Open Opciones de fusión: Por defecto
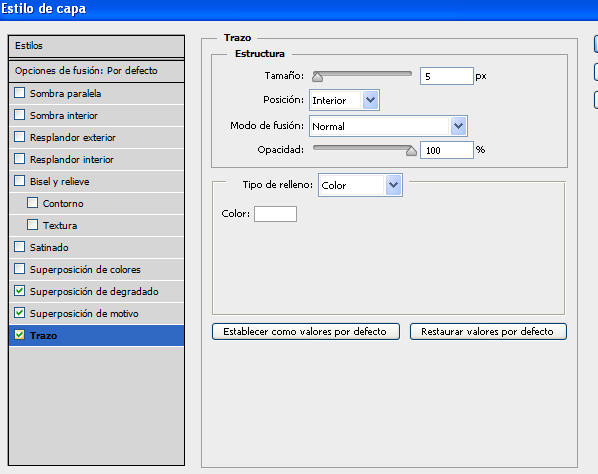 96,71
